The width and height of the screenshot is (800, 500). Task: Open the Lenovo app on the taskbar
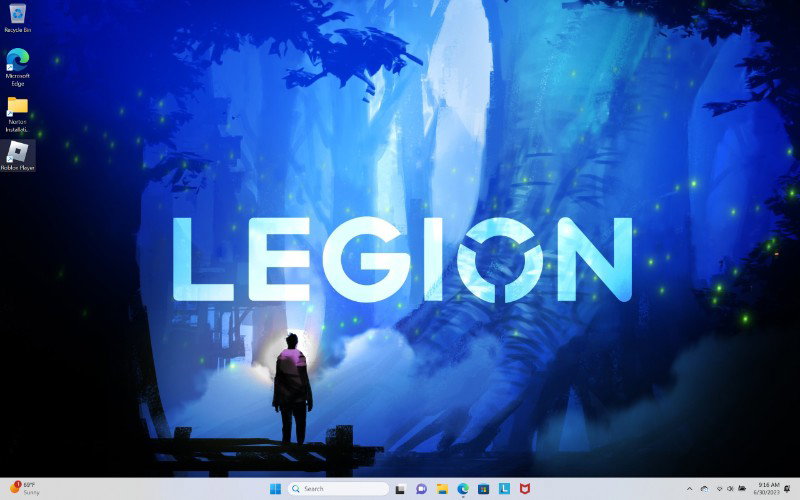[504, 489]
